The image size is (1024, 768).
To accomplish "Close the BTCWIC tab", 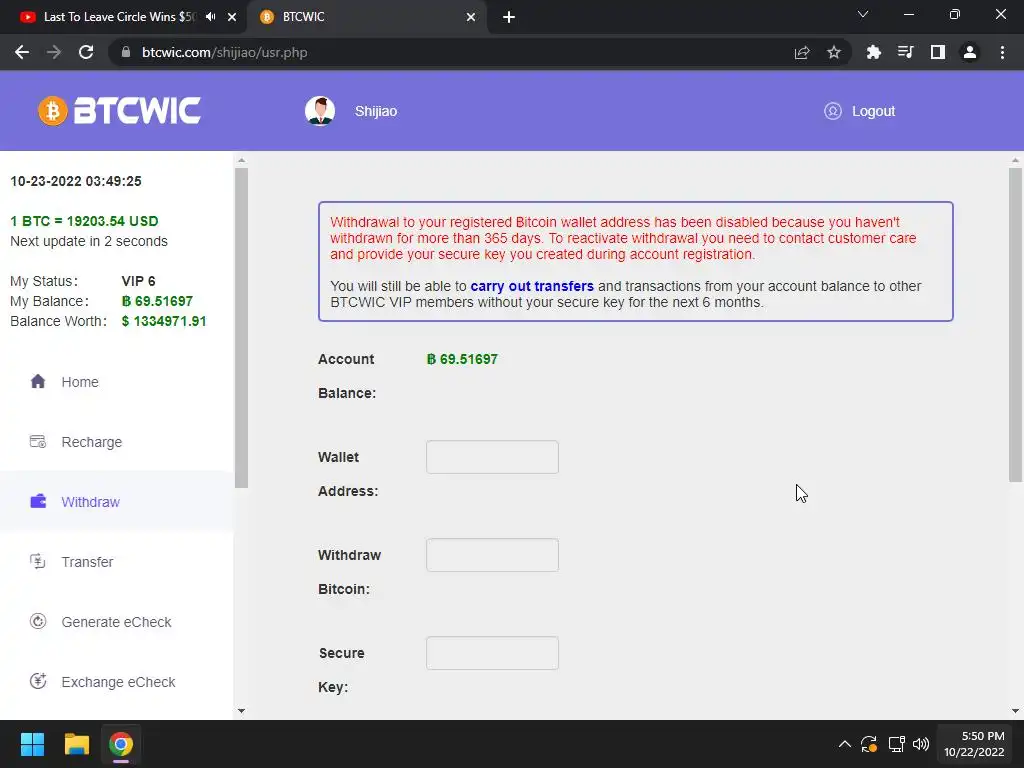I will (x=471, y=17).
